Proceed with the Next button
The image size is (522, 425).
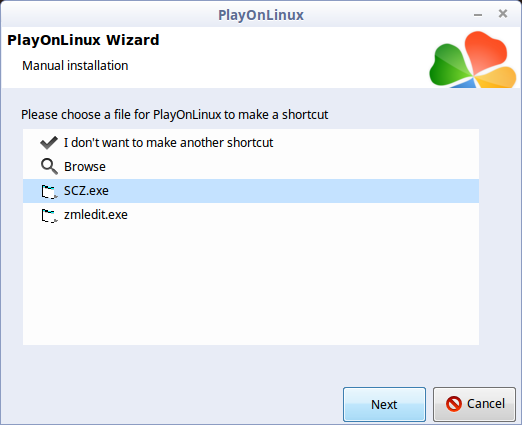pos(384,404)
